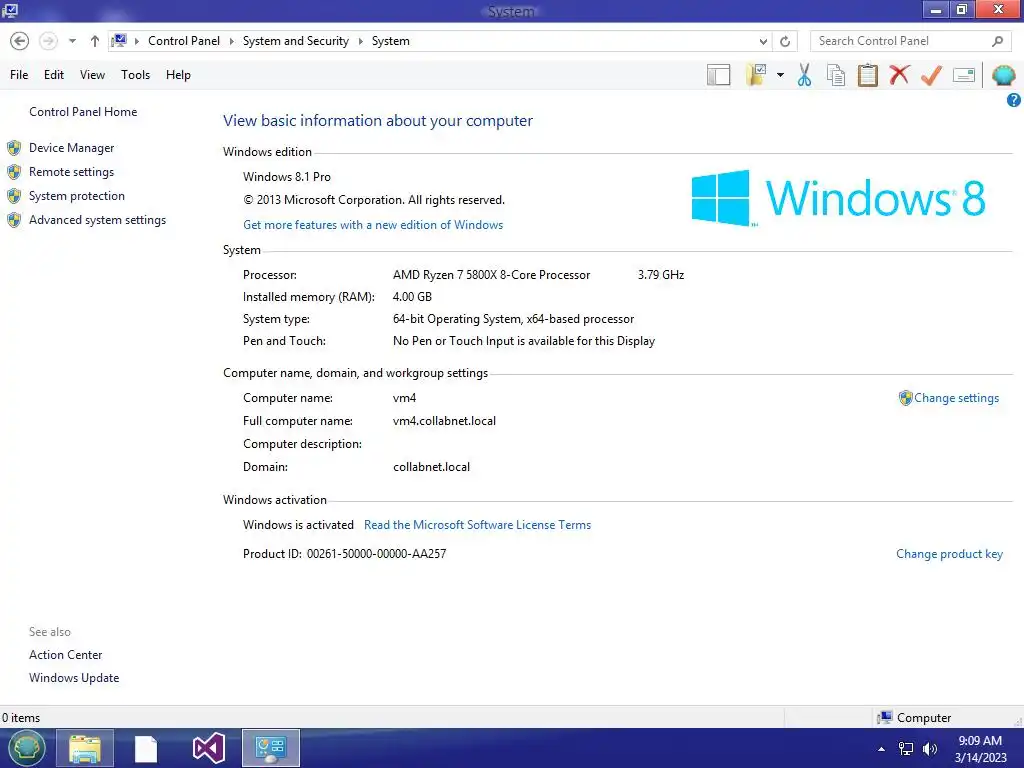This screenshot has width=1024, height=768.
Task: Open the address bar history dropdown
Action: coord(763,41)
